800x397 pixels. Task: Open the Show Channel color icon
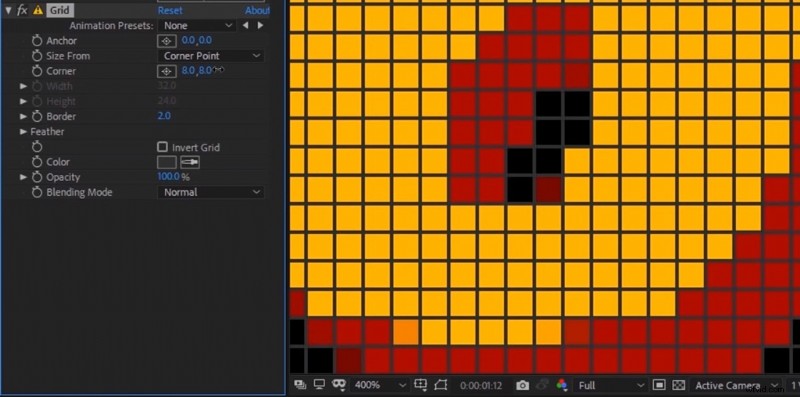(x=562, y=385)
